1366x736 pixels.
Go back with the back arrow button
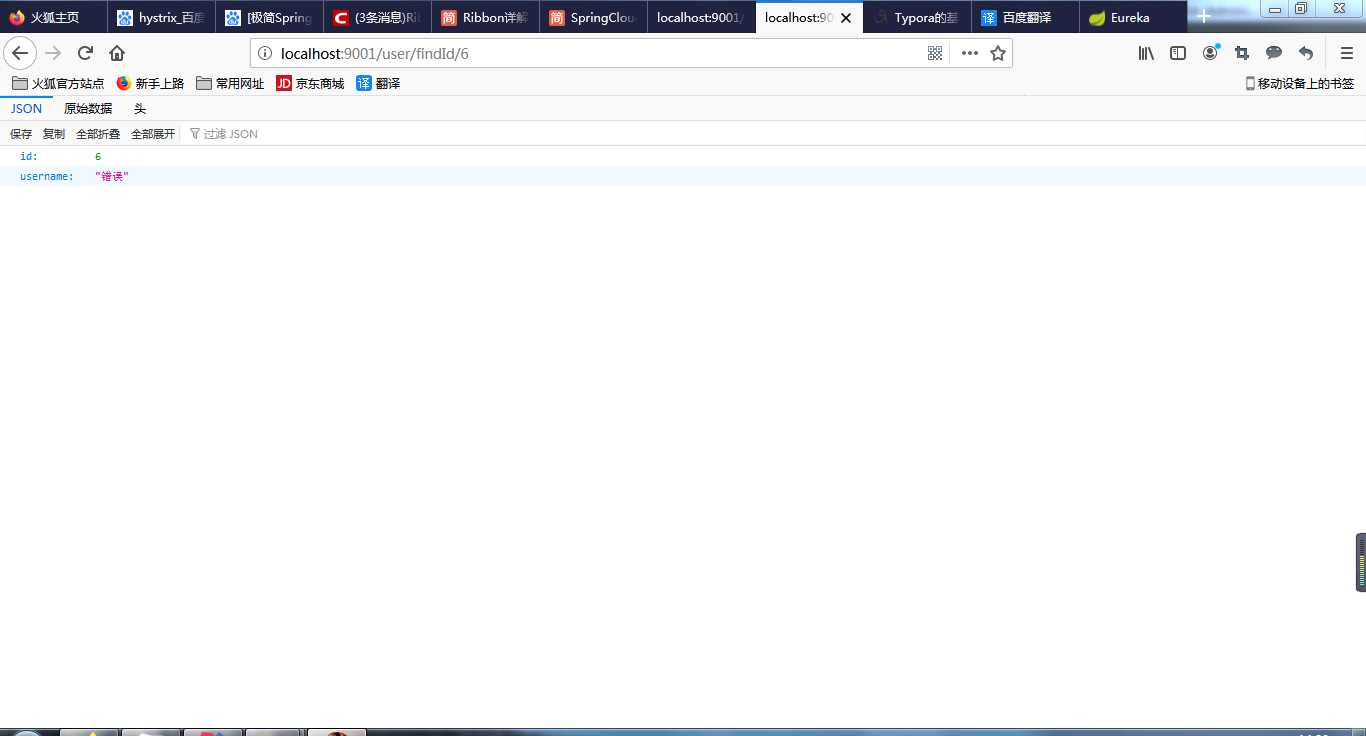(20, 53)
